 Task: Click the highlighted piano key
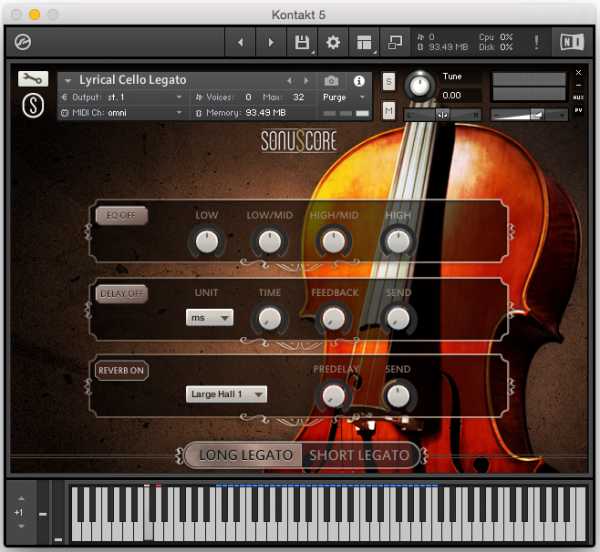pyautogui.click(x=148, y=531)
